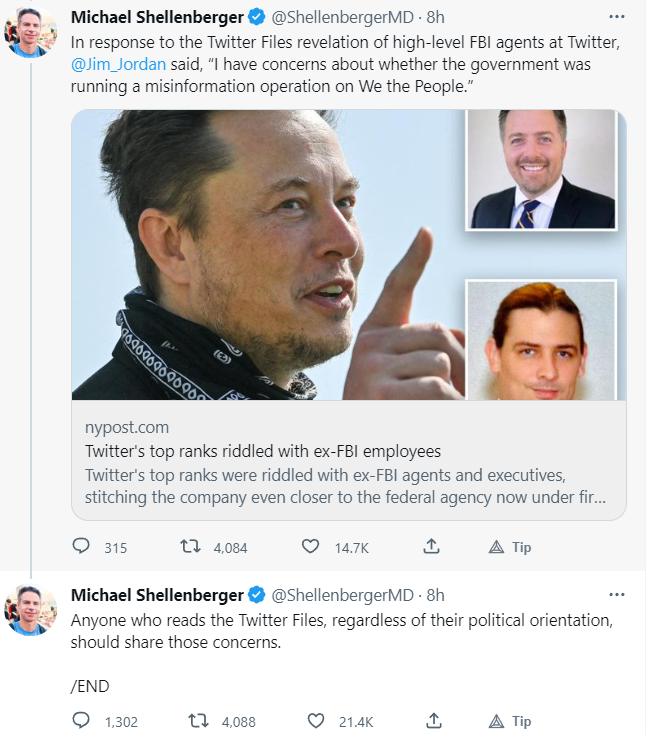646x735 pixels.
Task: Reply to the /END tweet via comment icon
Action: (x=82, y=721)
